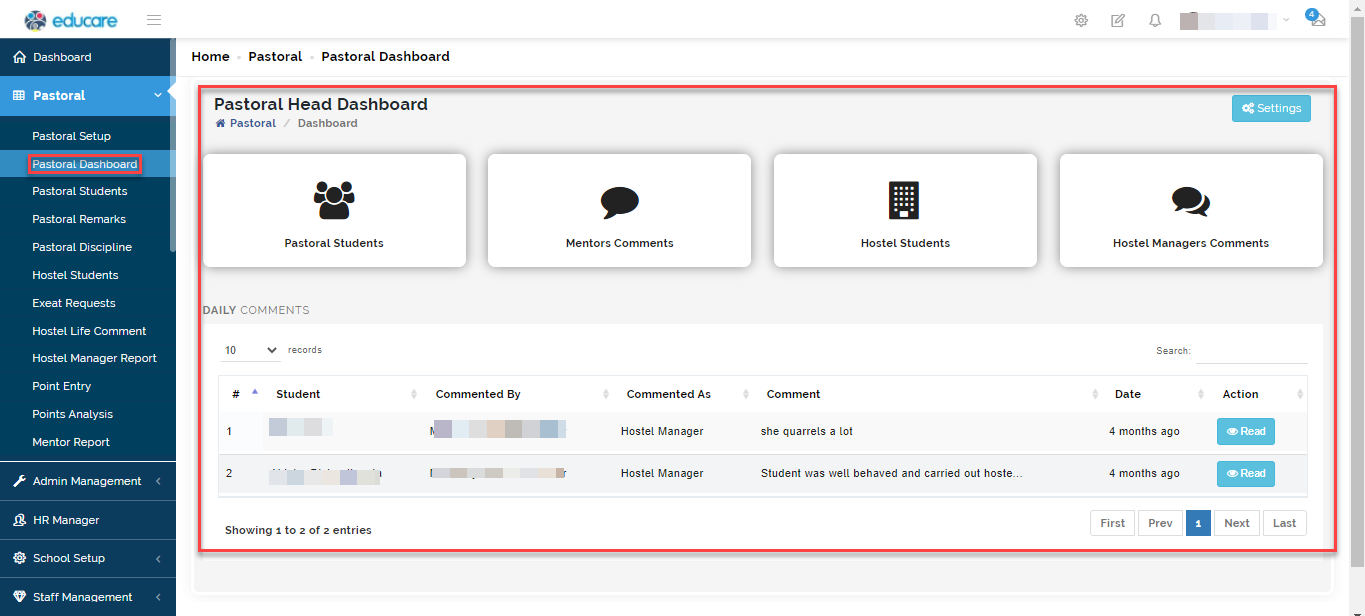Open Pastoral Students in sidebar
1365x616 pixels.
(x=80, y=191)
